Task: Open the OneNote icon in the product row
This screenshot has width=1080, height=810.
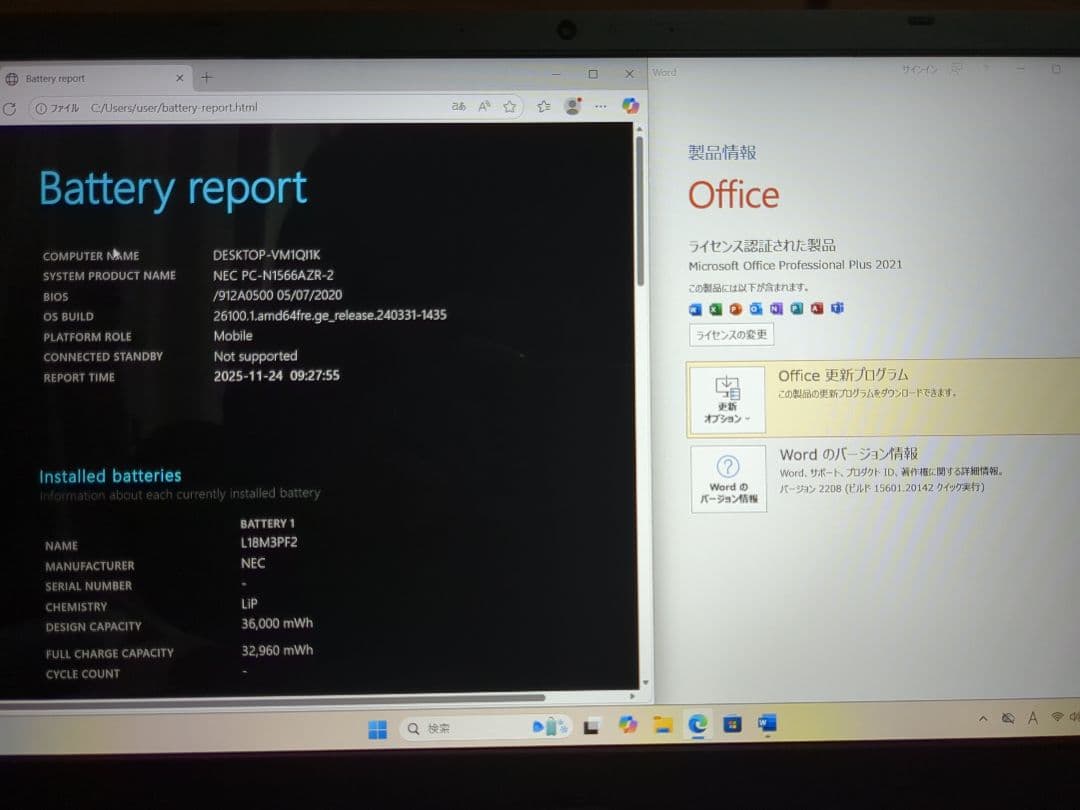Action: pyautogui.click(x=776, y=309)
